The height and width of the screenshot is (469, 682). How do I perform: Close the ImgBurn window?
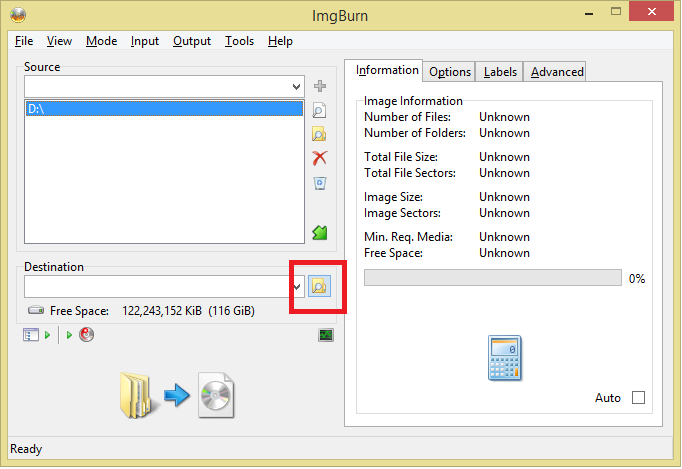[x=651, y=12]
